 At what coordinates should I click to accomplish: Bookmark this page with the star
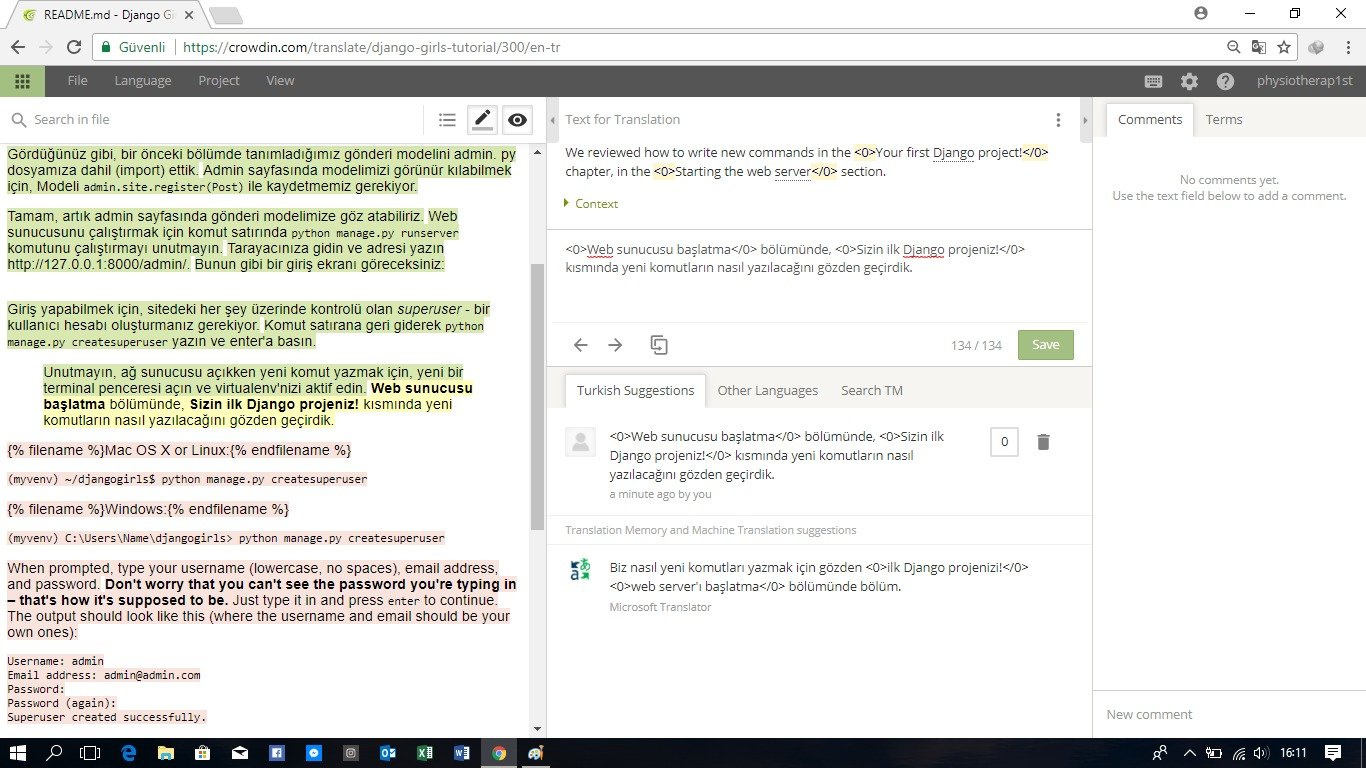(x=1285, y=46)
